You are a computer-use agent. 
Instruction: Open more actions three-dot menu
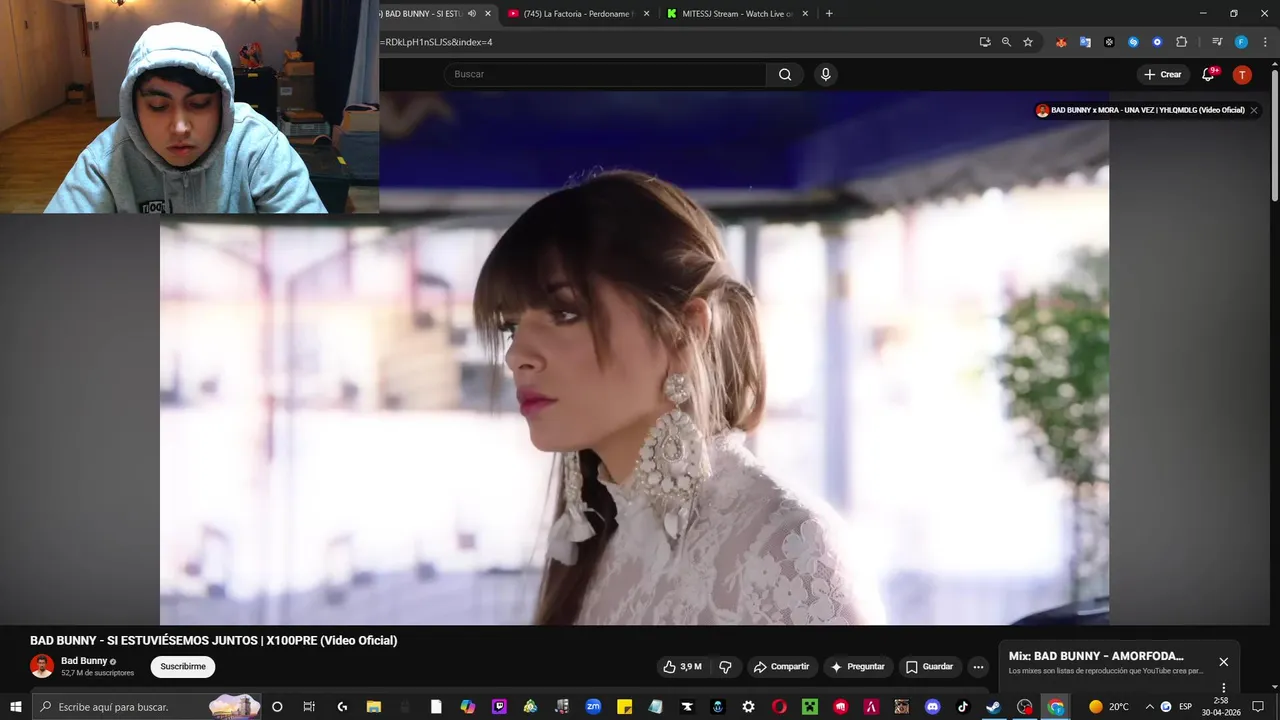[978, 666]
